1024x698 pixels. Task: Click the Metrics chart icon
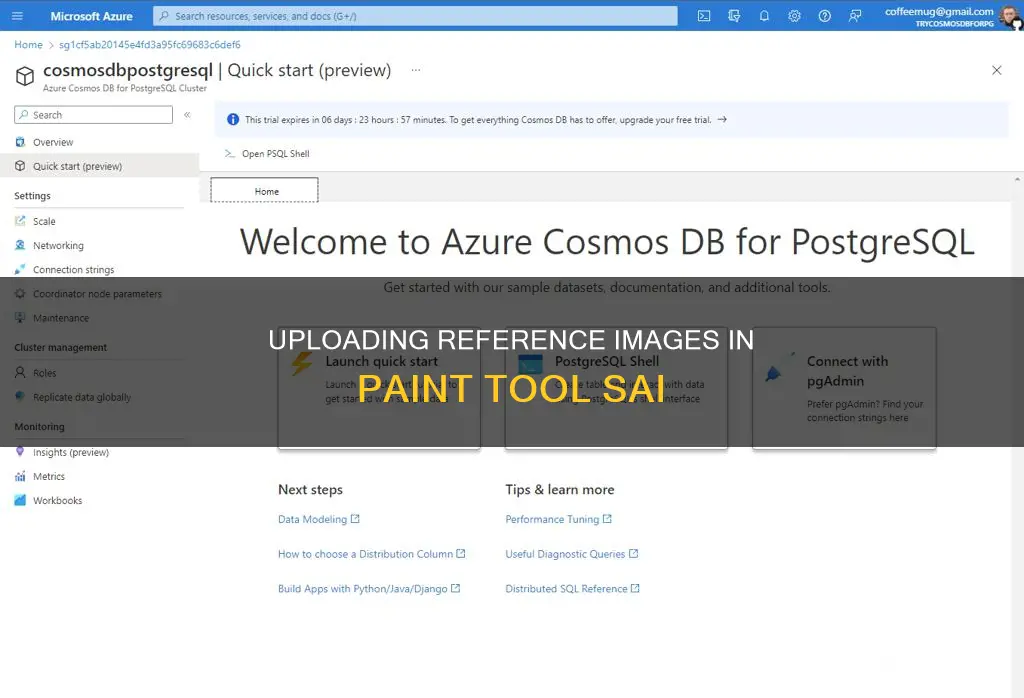click(20, 476)
